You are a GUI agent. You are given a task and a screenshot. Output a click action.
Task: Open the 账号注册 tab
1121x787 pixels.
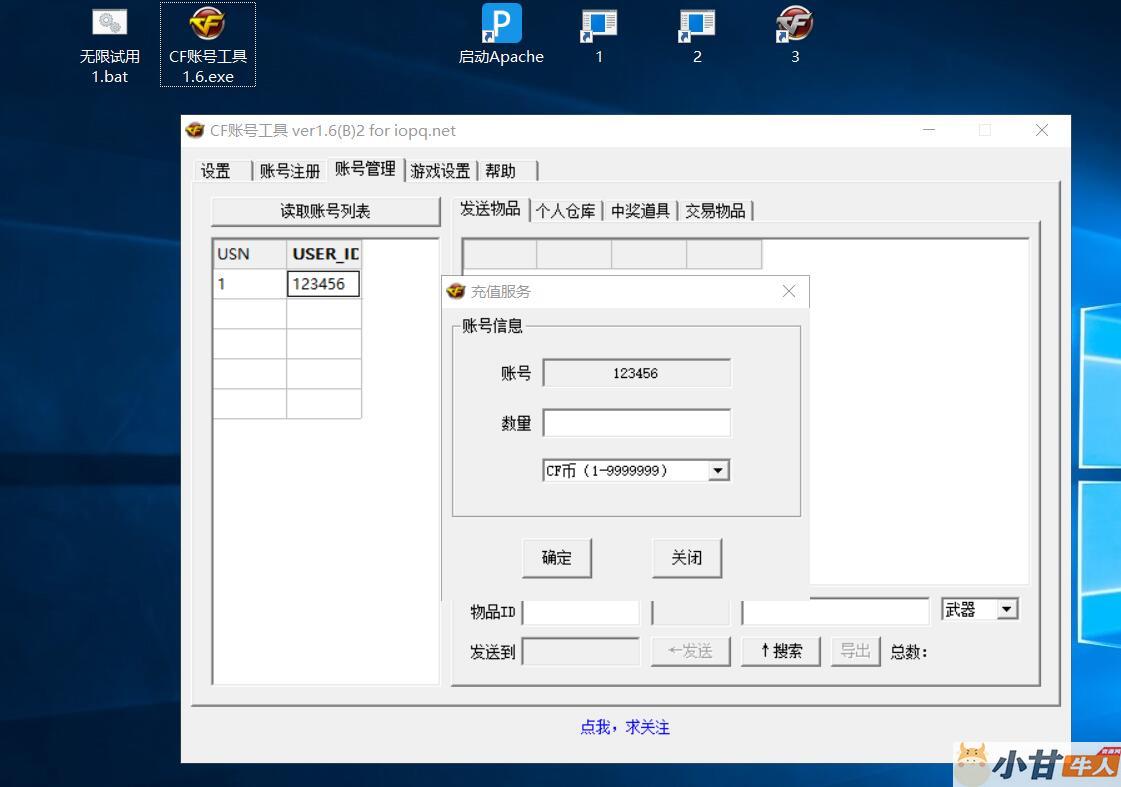pyautogui.click(x=289, y=171)
